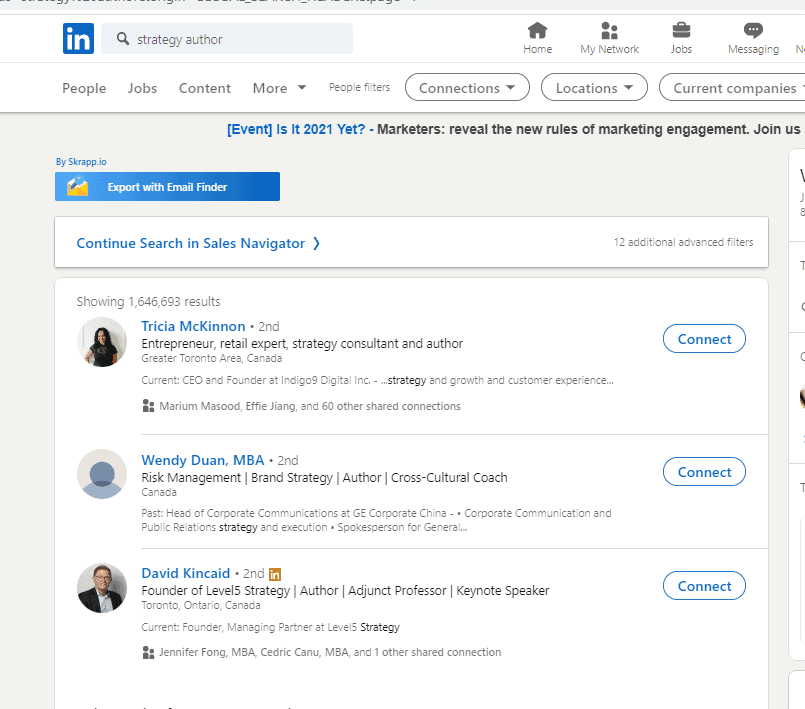Image resolution: width=805 pixels, height=709 pixels.
Task: Open Messaging from the top bar
Action: point(753,38)
